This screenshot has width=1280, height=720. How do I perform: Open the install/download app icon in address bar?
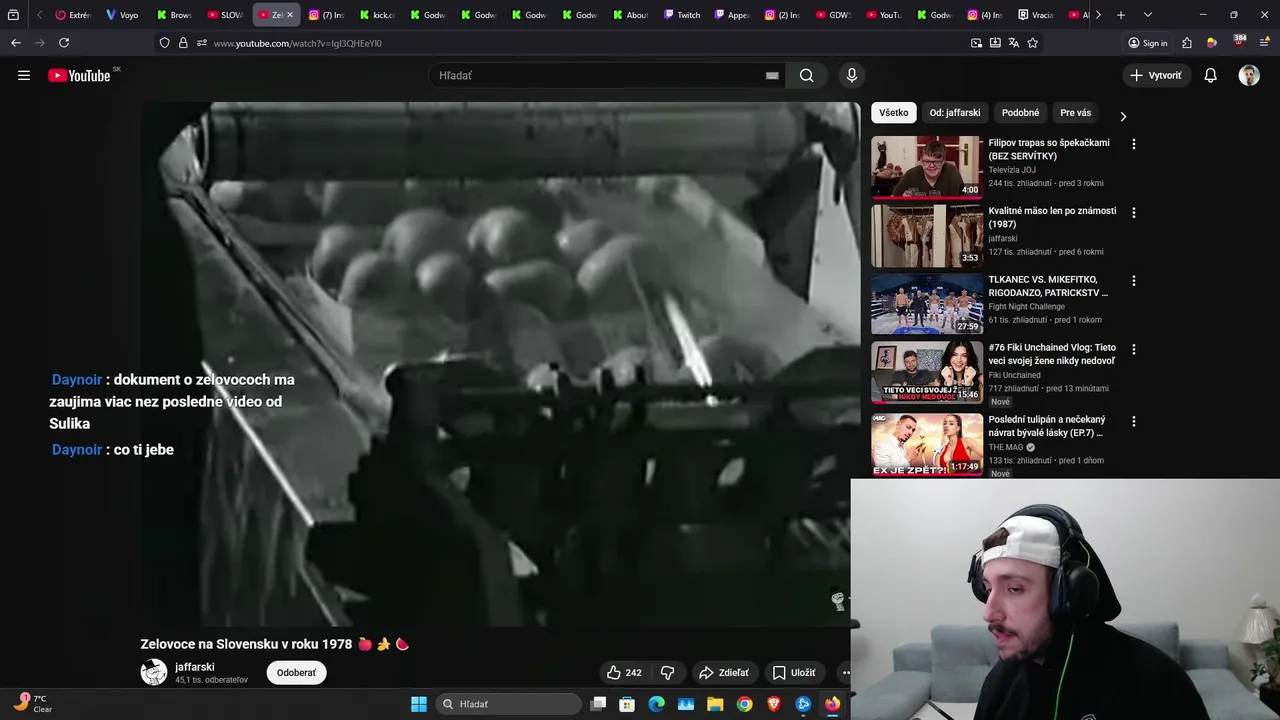click(x=995, y=43)
